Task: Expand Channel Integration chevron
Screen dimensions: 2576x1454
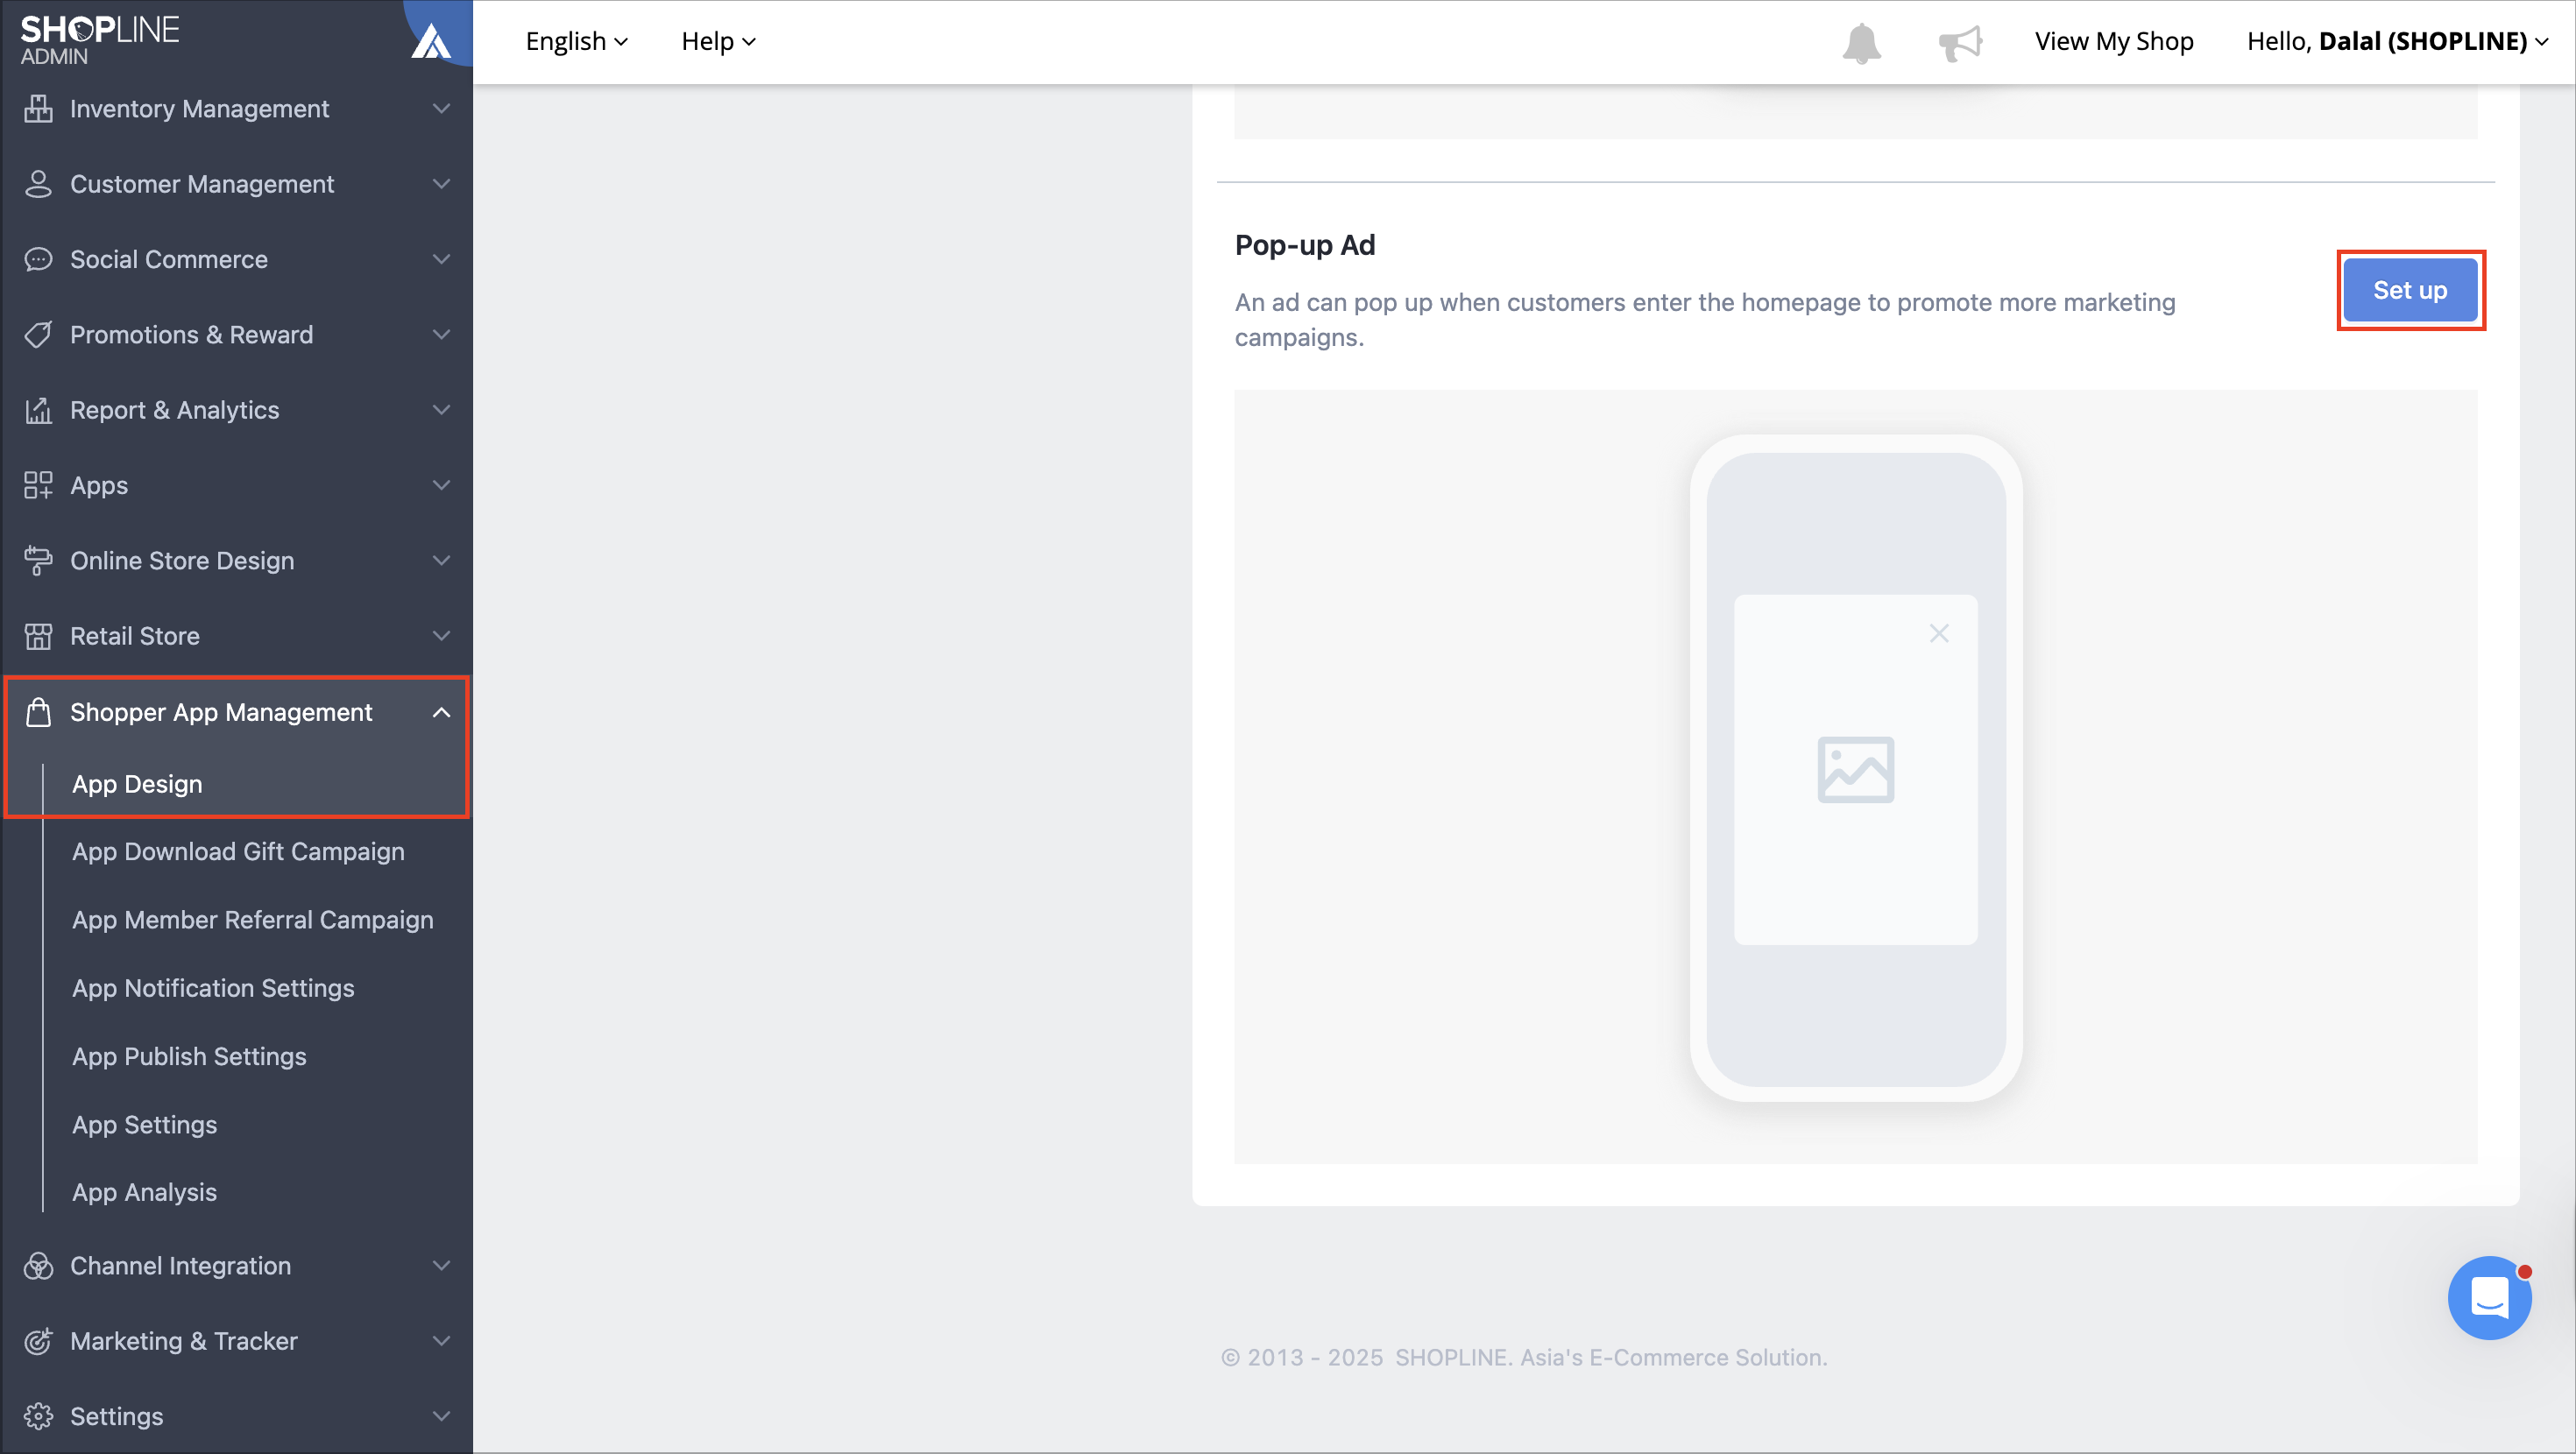Action: coord(441,1266)
